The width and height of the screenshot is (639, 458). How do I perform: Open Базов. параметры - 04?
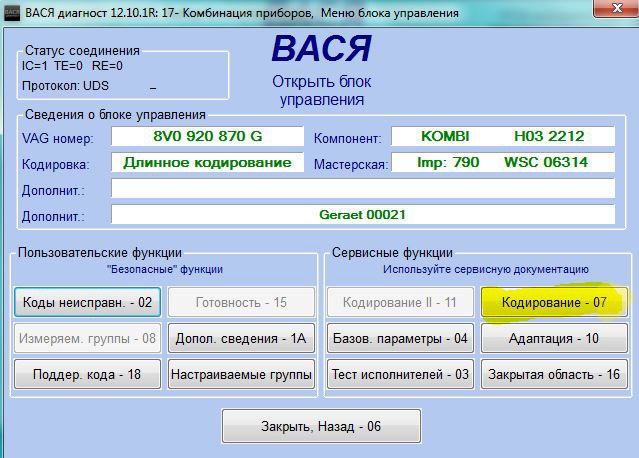pos(400,338)
